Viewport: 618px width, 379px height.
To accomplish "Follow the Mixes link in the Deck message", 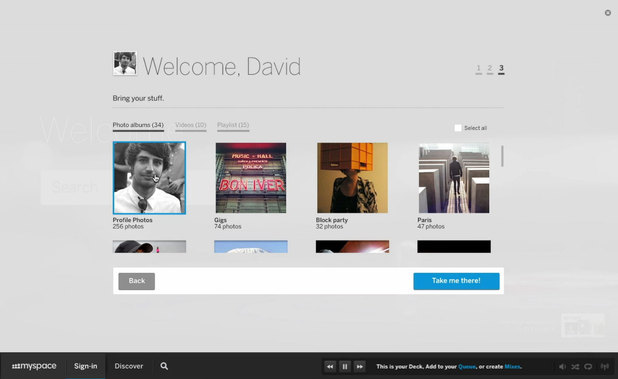I will tap(512, 367).
